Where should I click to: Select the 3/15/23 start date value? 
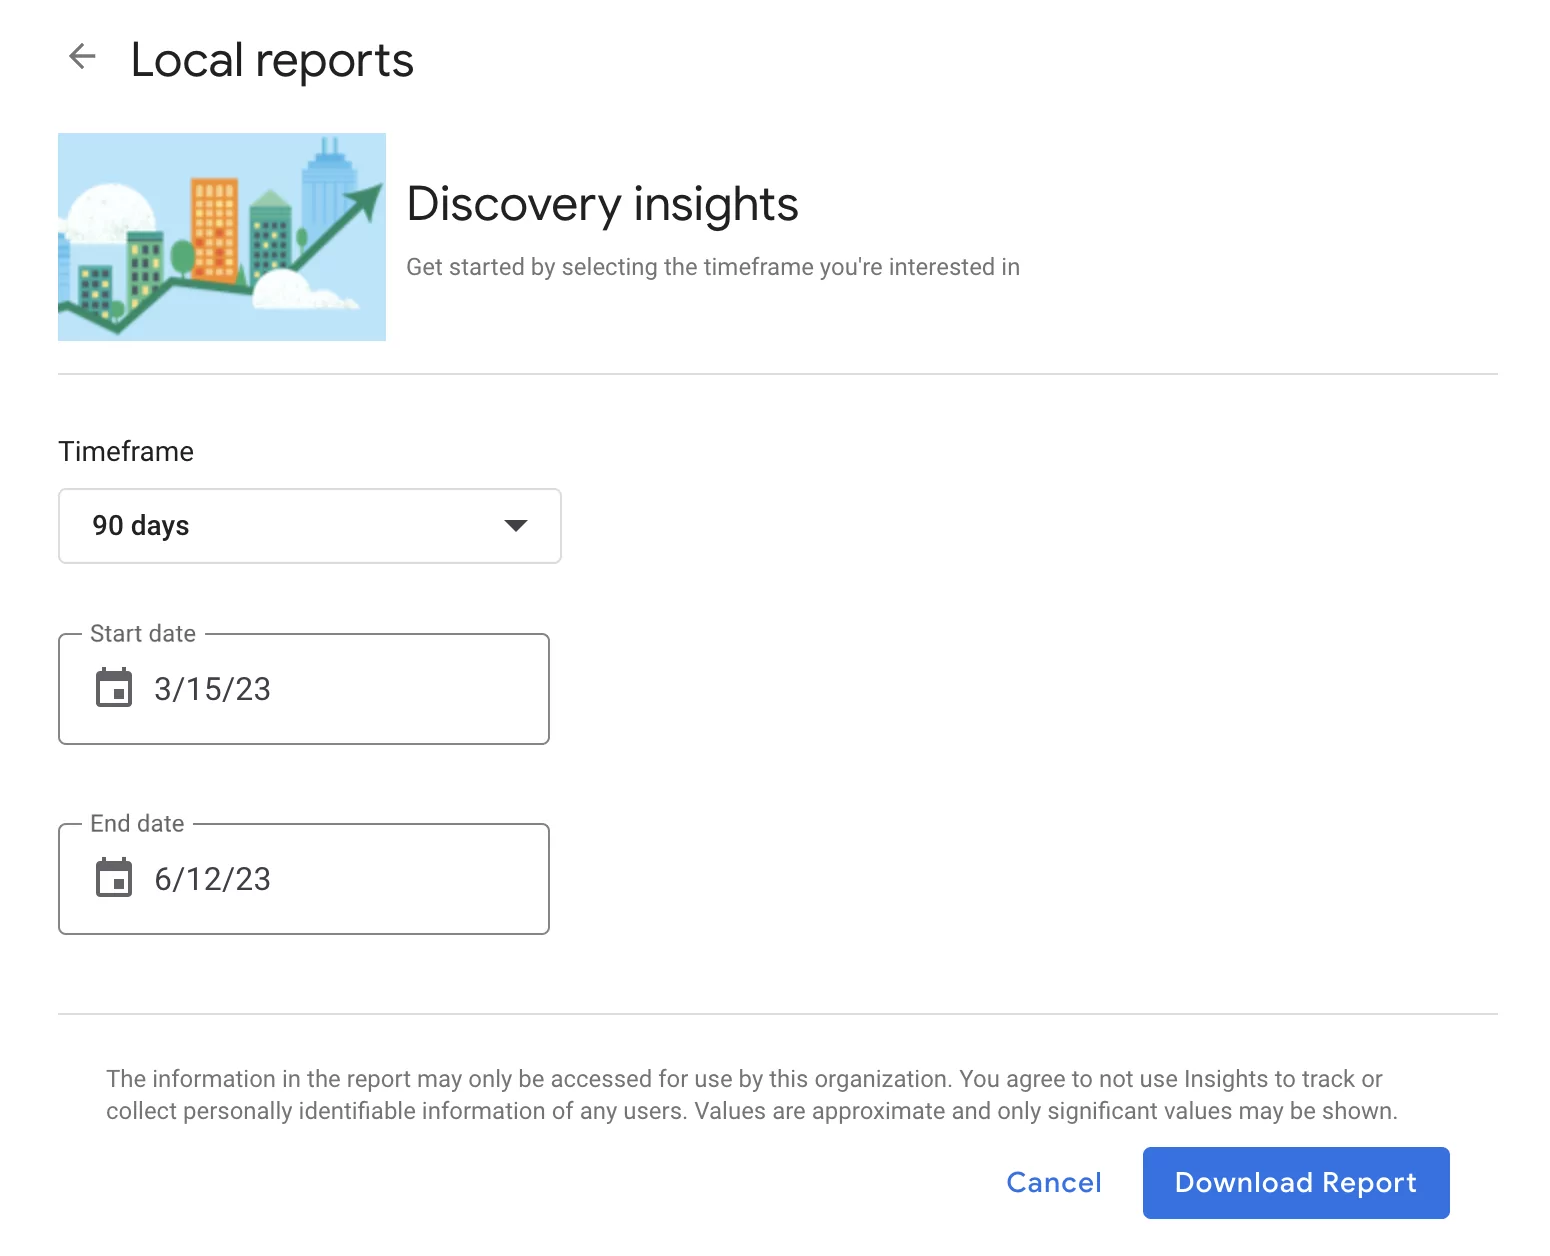pos(212,689)
